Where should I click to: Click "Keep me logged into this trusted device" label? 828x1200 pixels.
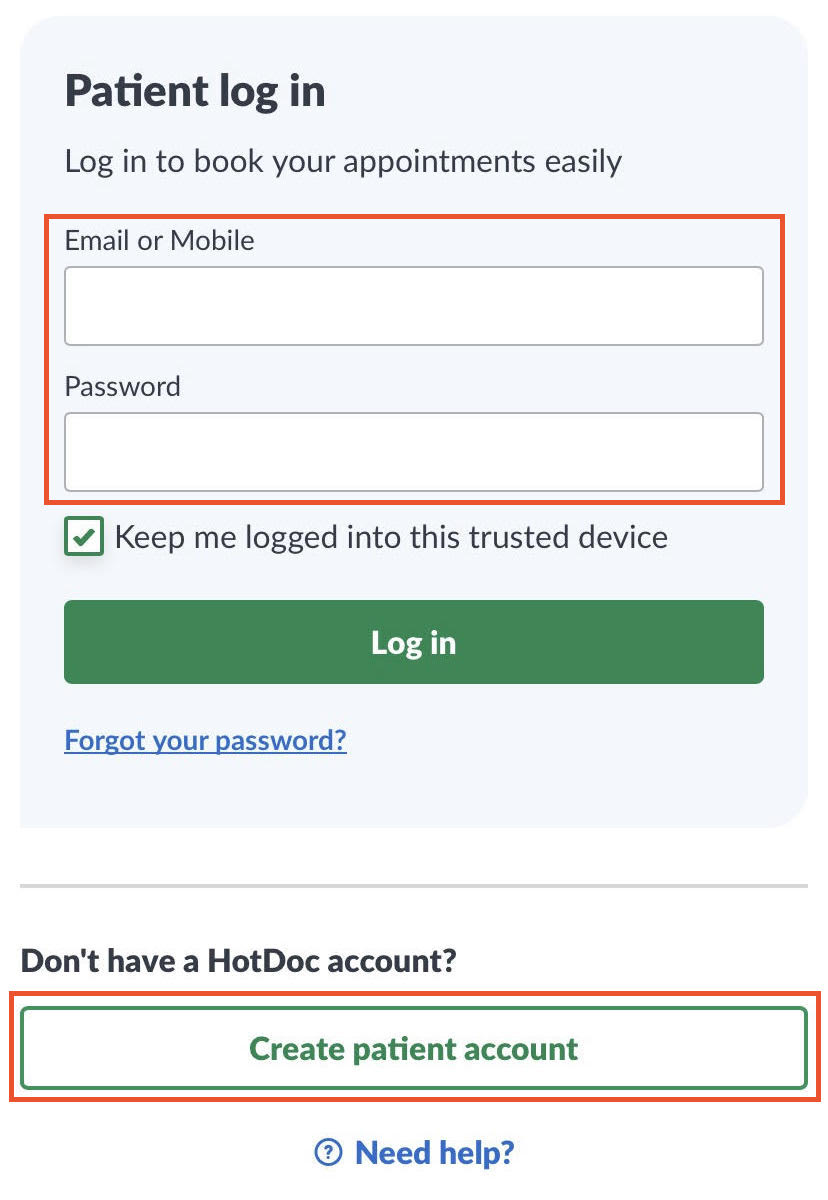[391, 537]
